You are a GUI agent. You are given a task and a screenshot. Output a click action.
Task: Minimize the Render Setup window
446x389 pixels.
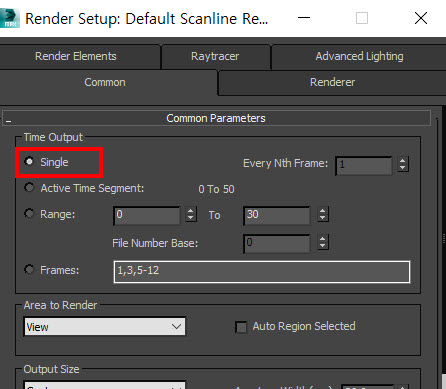click(x=304, y=18)
